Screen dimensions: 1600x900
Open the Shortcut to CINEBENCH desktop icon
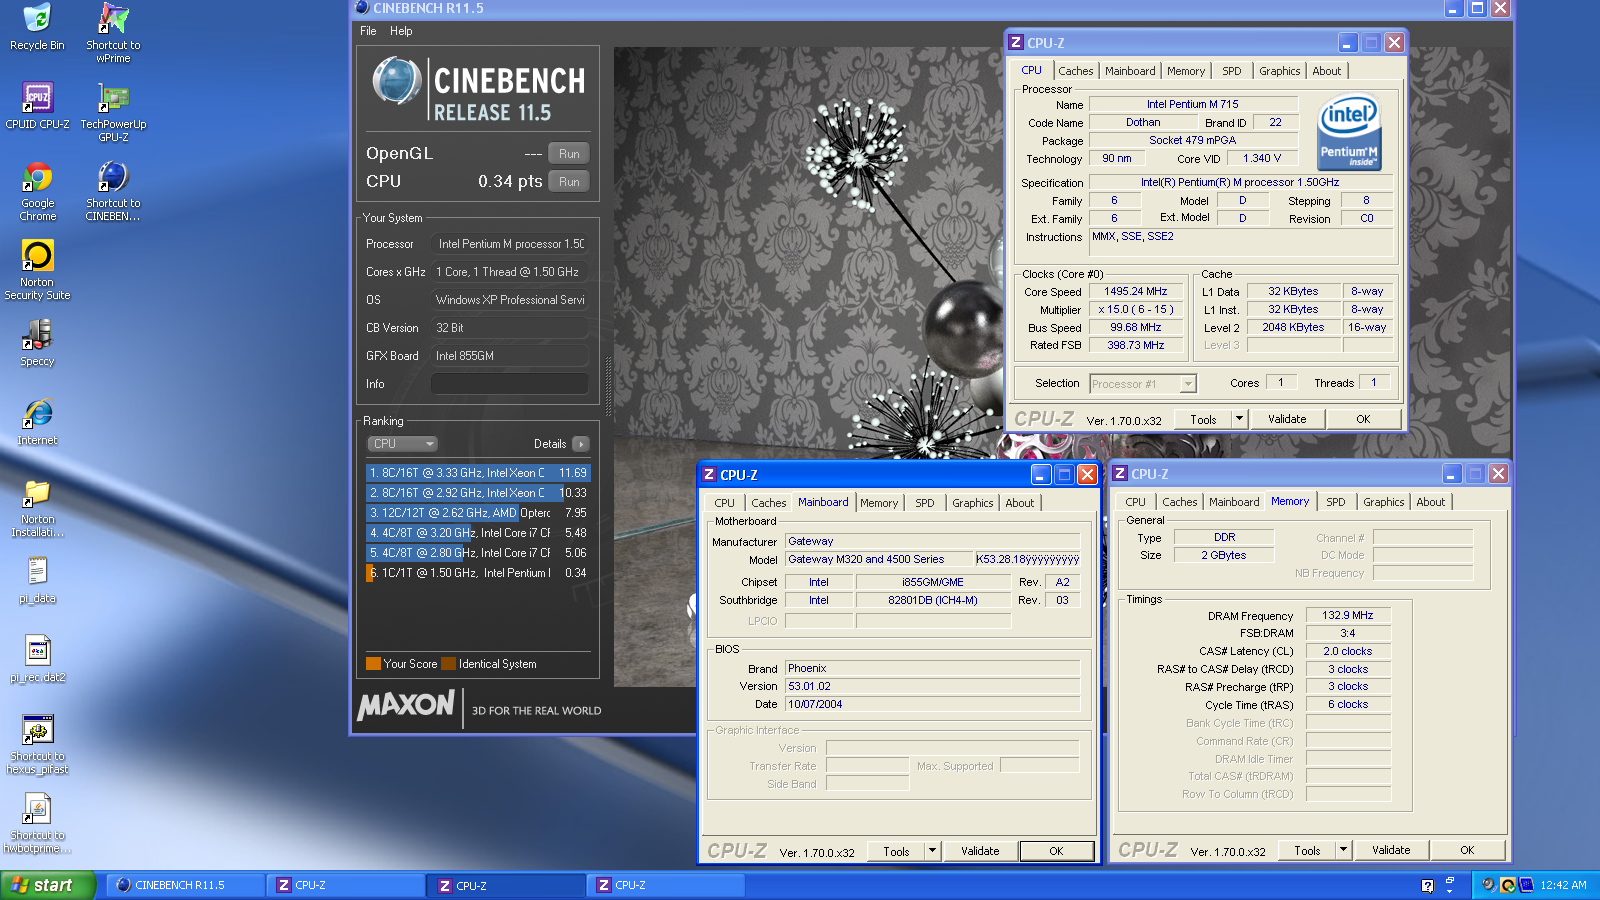pos(113,191)
